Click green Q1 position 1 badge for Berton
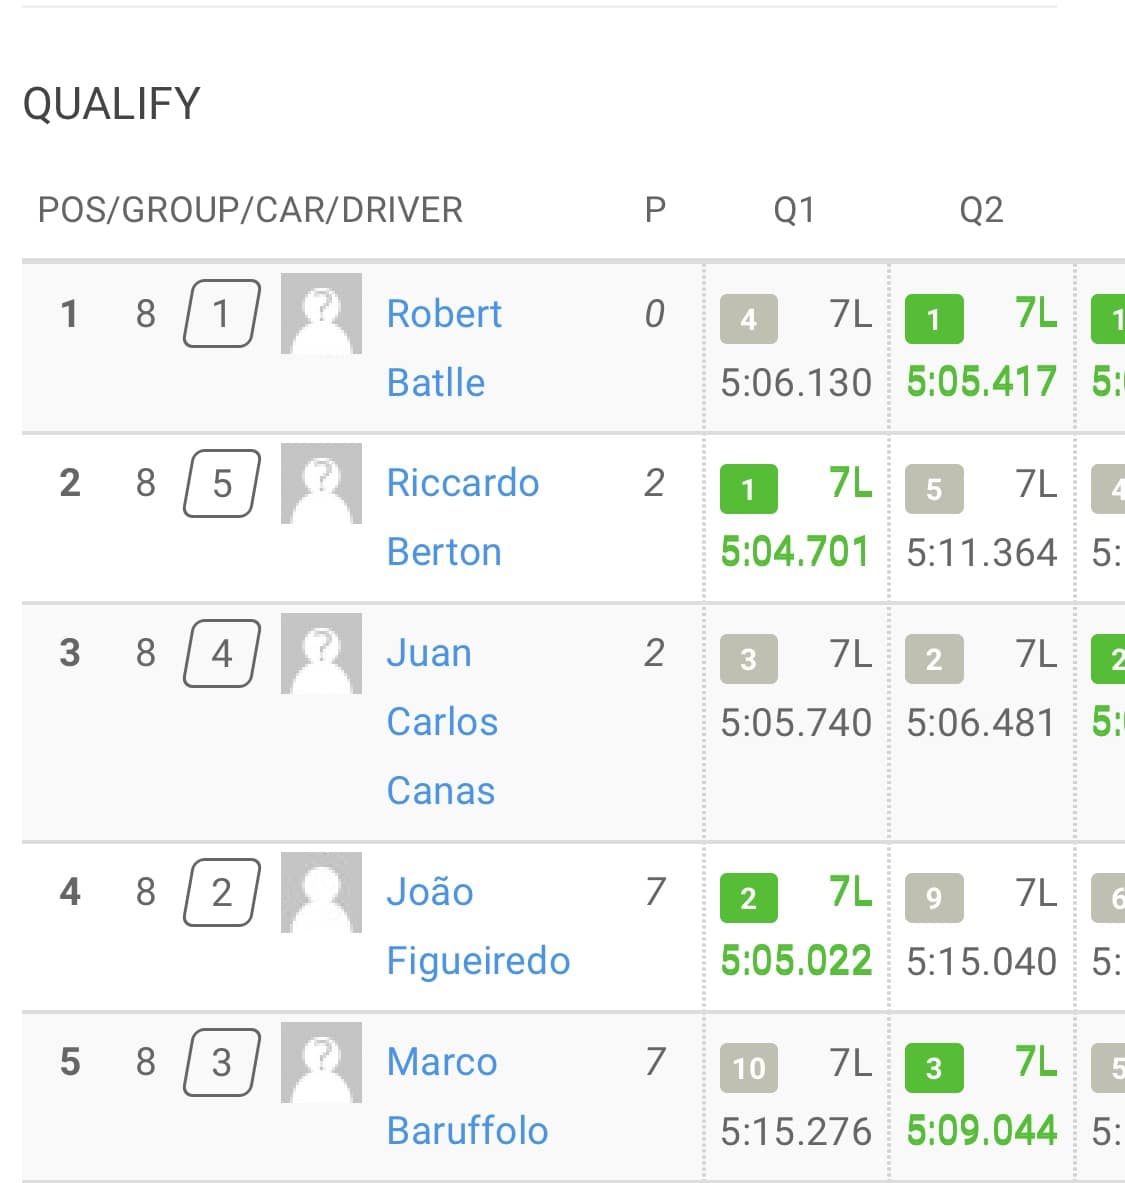 pos(748,489)
